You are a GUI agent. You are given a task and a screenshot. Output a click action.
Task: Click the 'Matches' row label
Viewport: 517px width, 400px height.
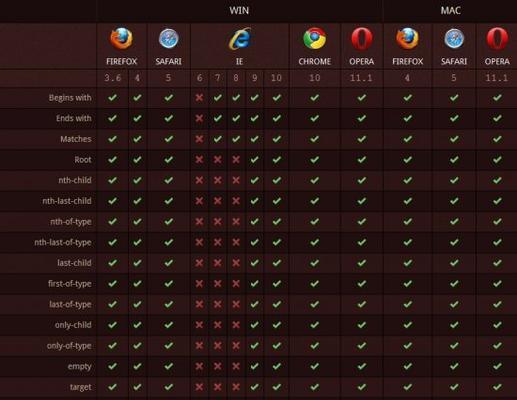pyautogui.click(x=76, y=139)
